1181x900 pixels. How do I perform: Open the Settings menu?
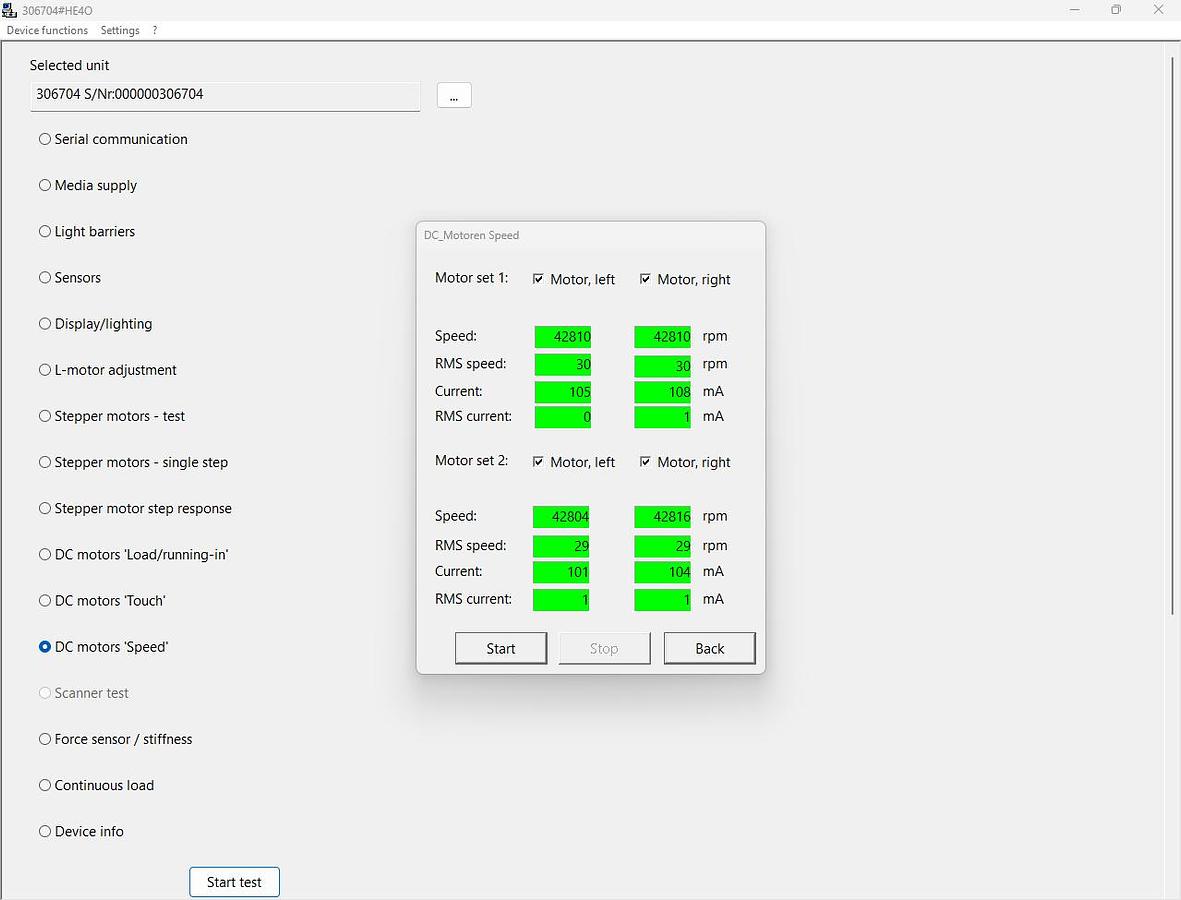pos(120,30)
